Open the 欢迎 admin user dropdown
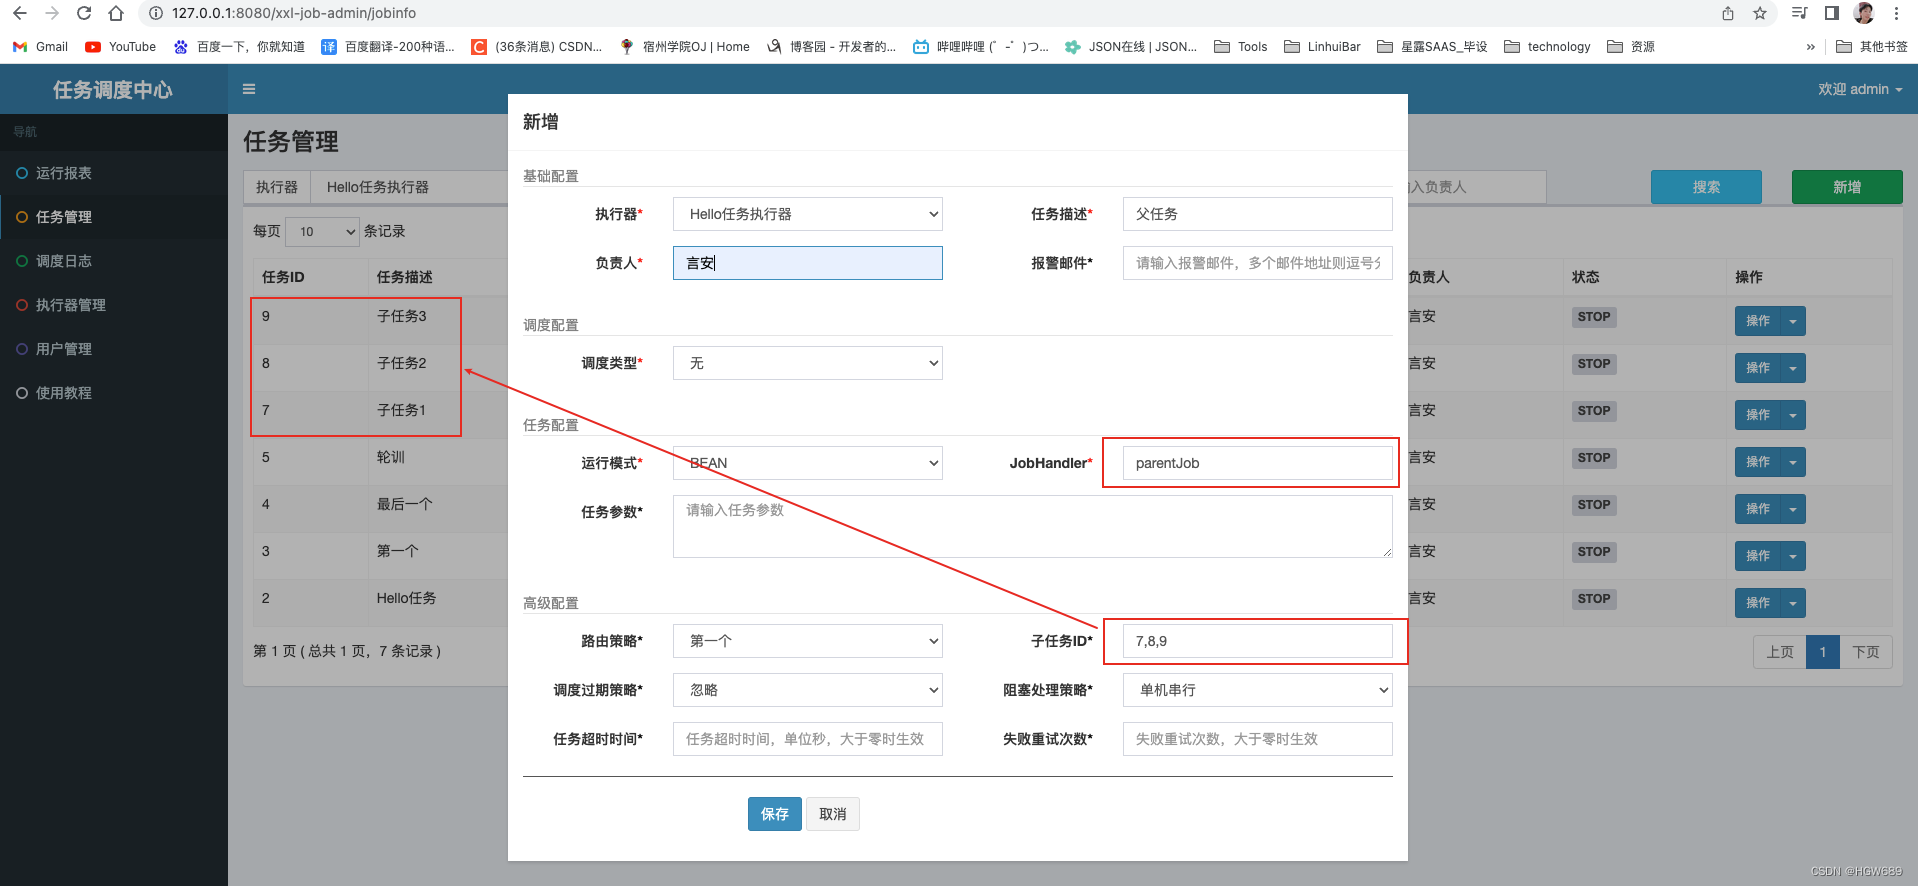 (1860, 89)
